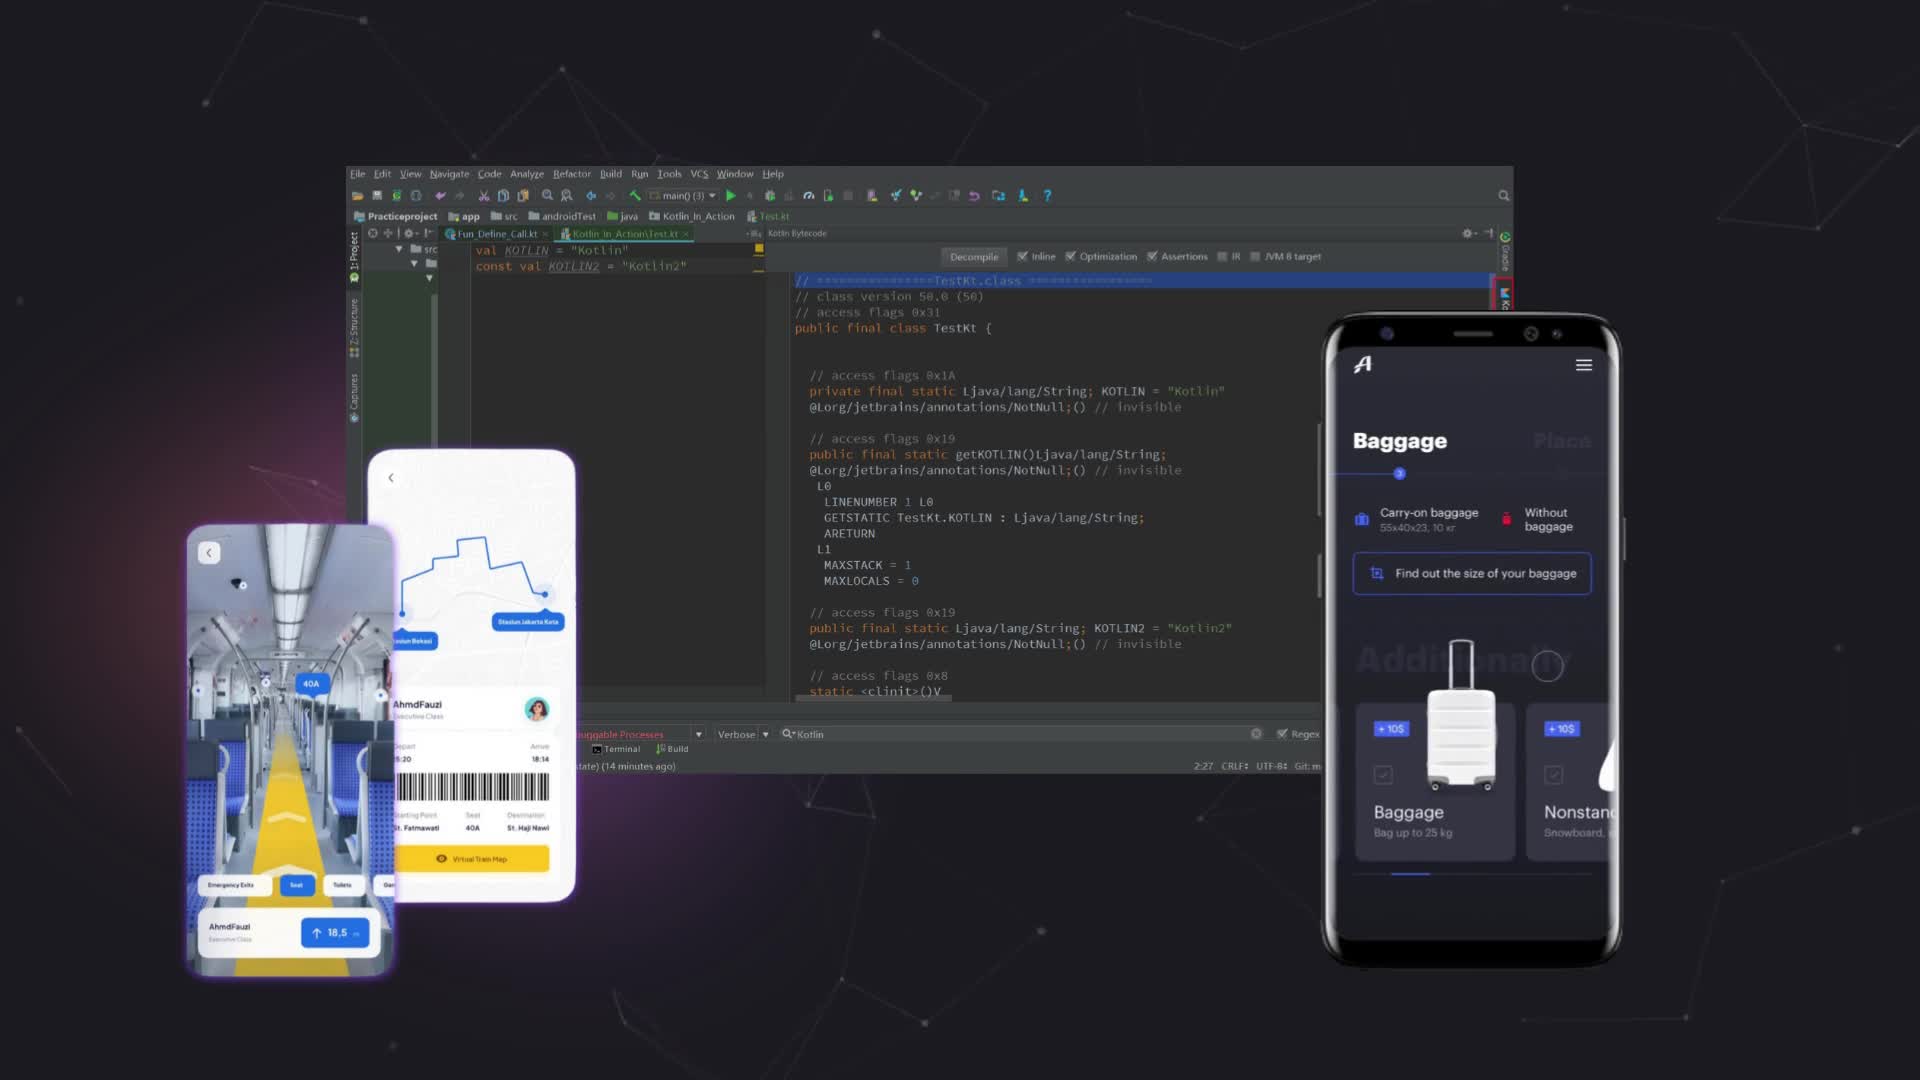This screenshot has height=1080, width=1920.
Task: Open the VCS menu
Action: (x=699, y=174)
